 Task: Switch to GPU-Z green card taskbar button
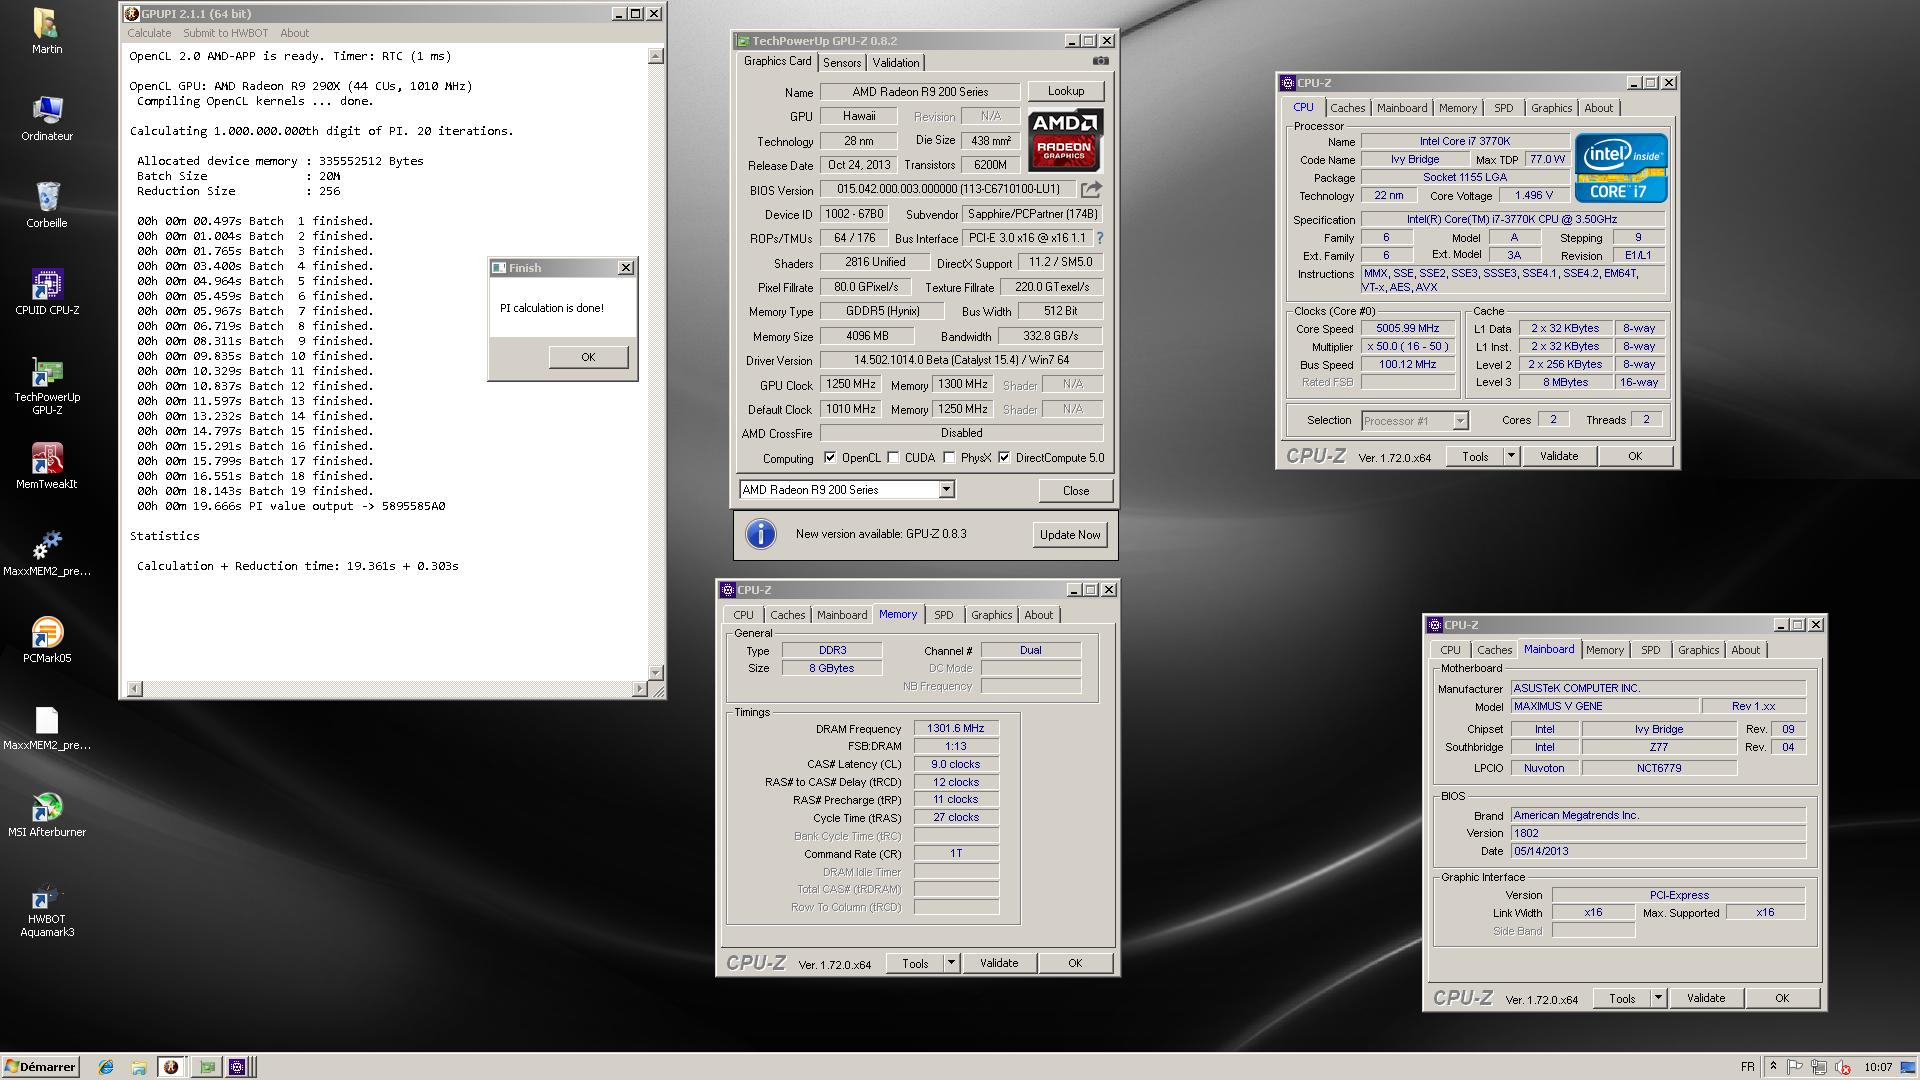tap(206, 1067)
